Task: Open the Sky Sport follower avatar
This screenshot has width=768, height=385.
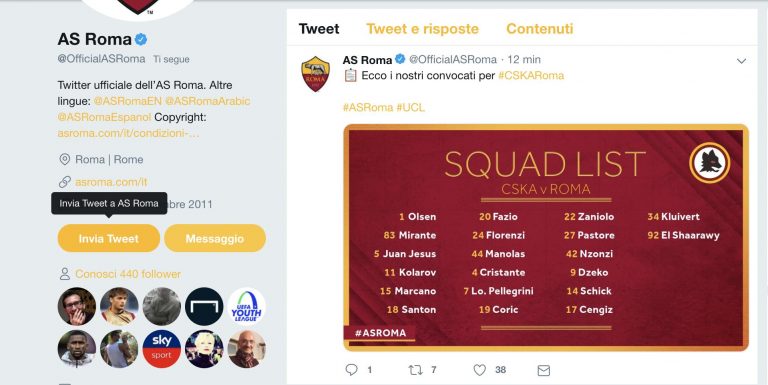Action: pyautogui.click(x=162, y=349)
